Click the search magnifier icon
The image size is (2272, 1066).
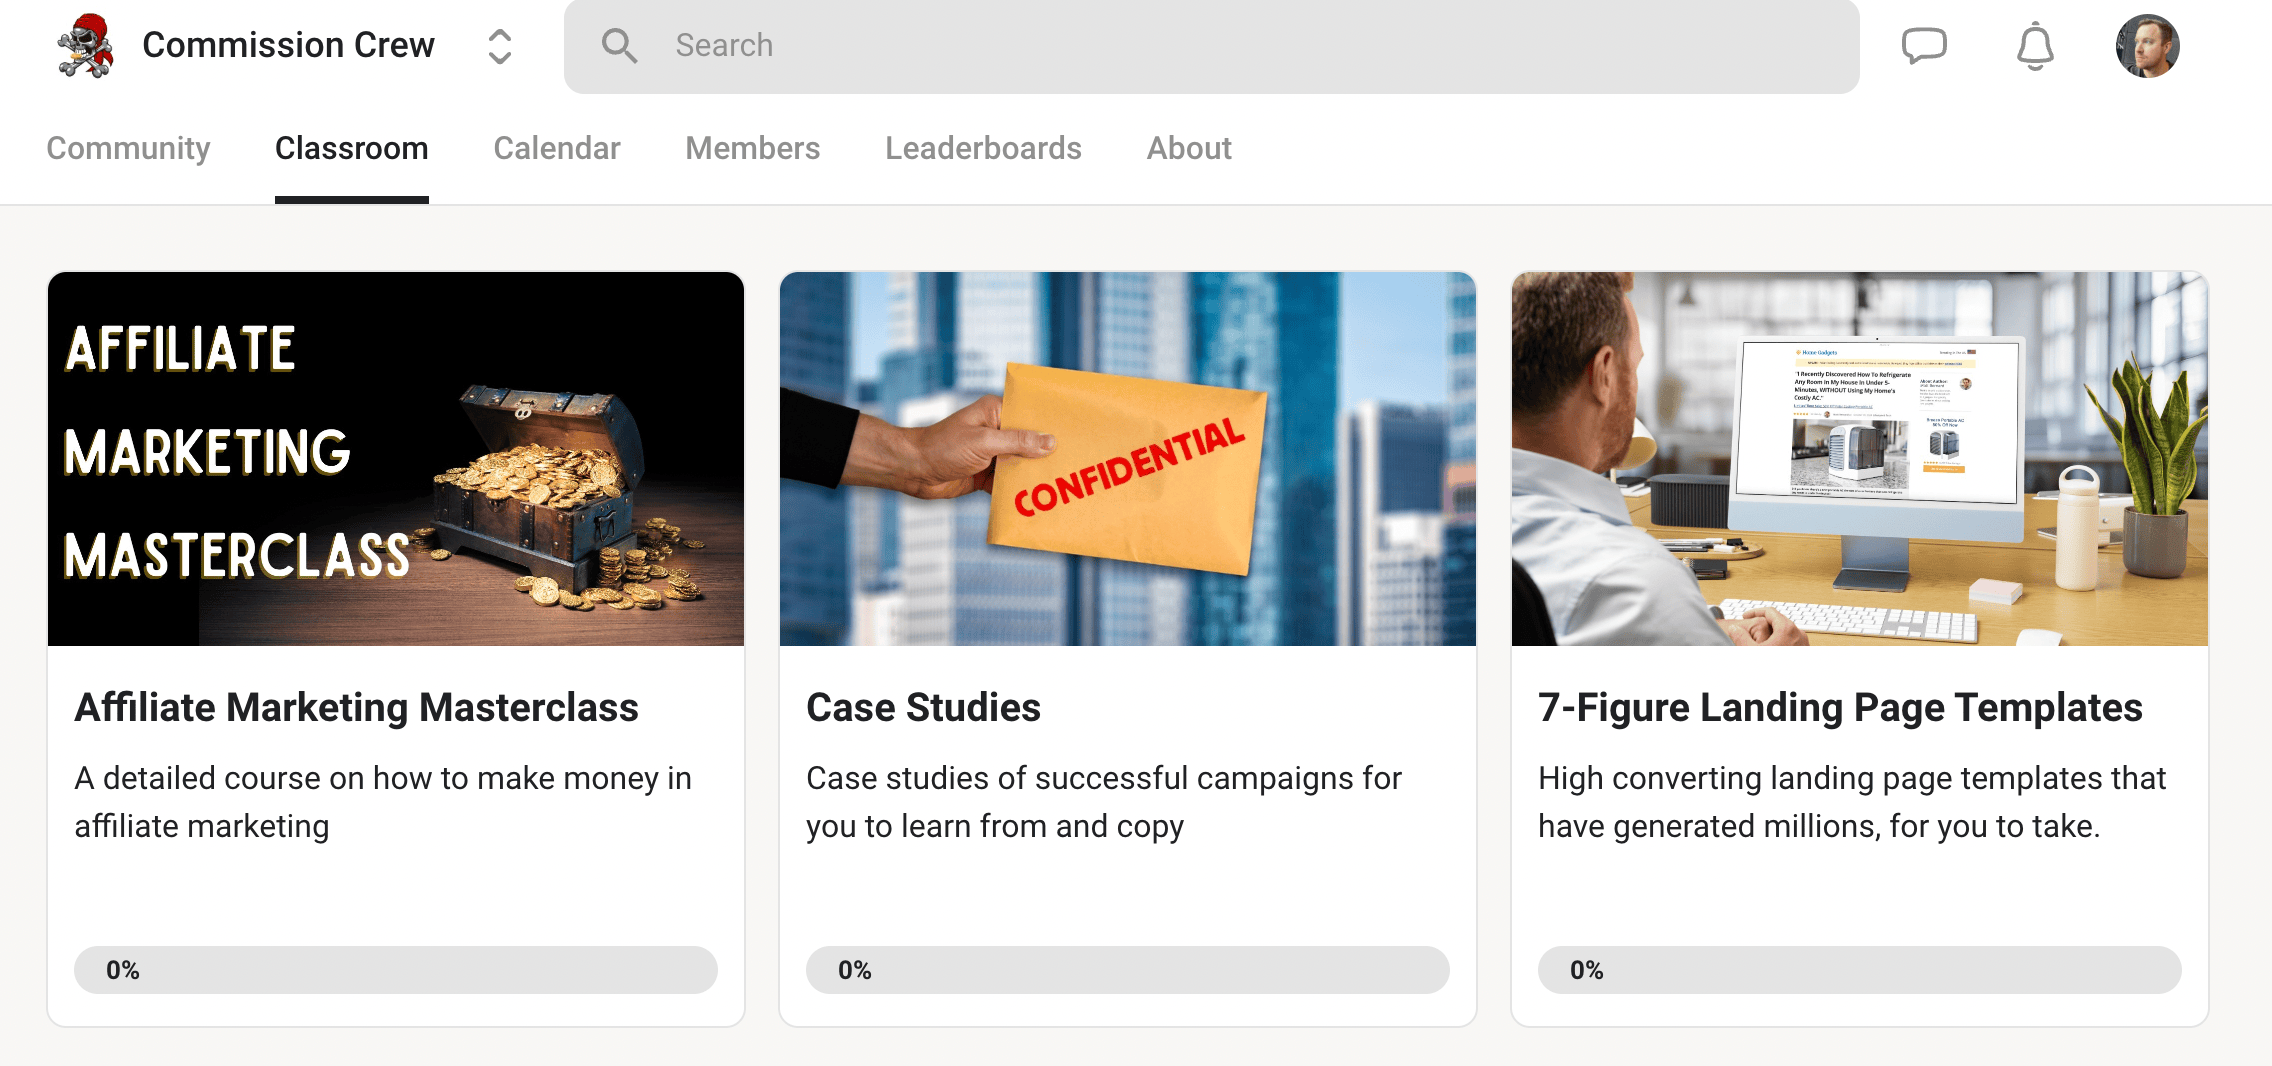(x=619, y=46)
